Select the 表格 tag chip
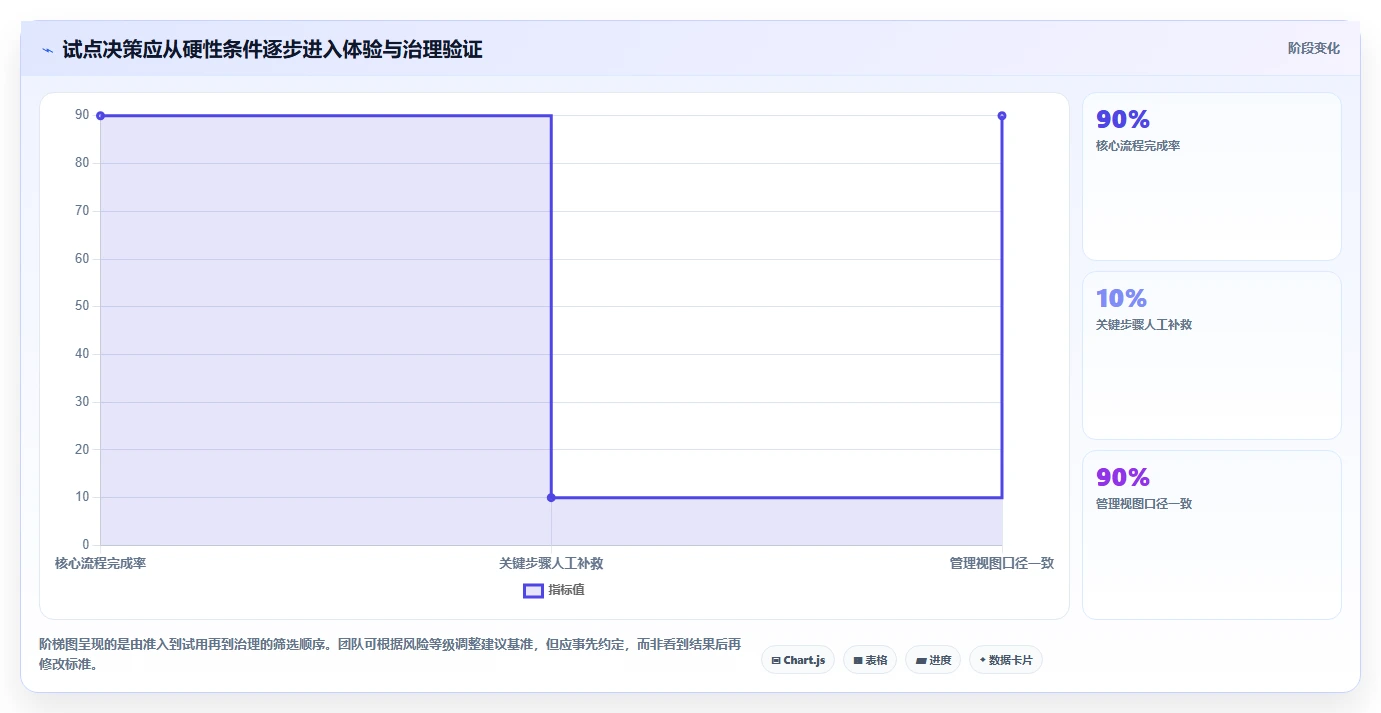Screen dimensions: 1381x713 click(870, 660)
